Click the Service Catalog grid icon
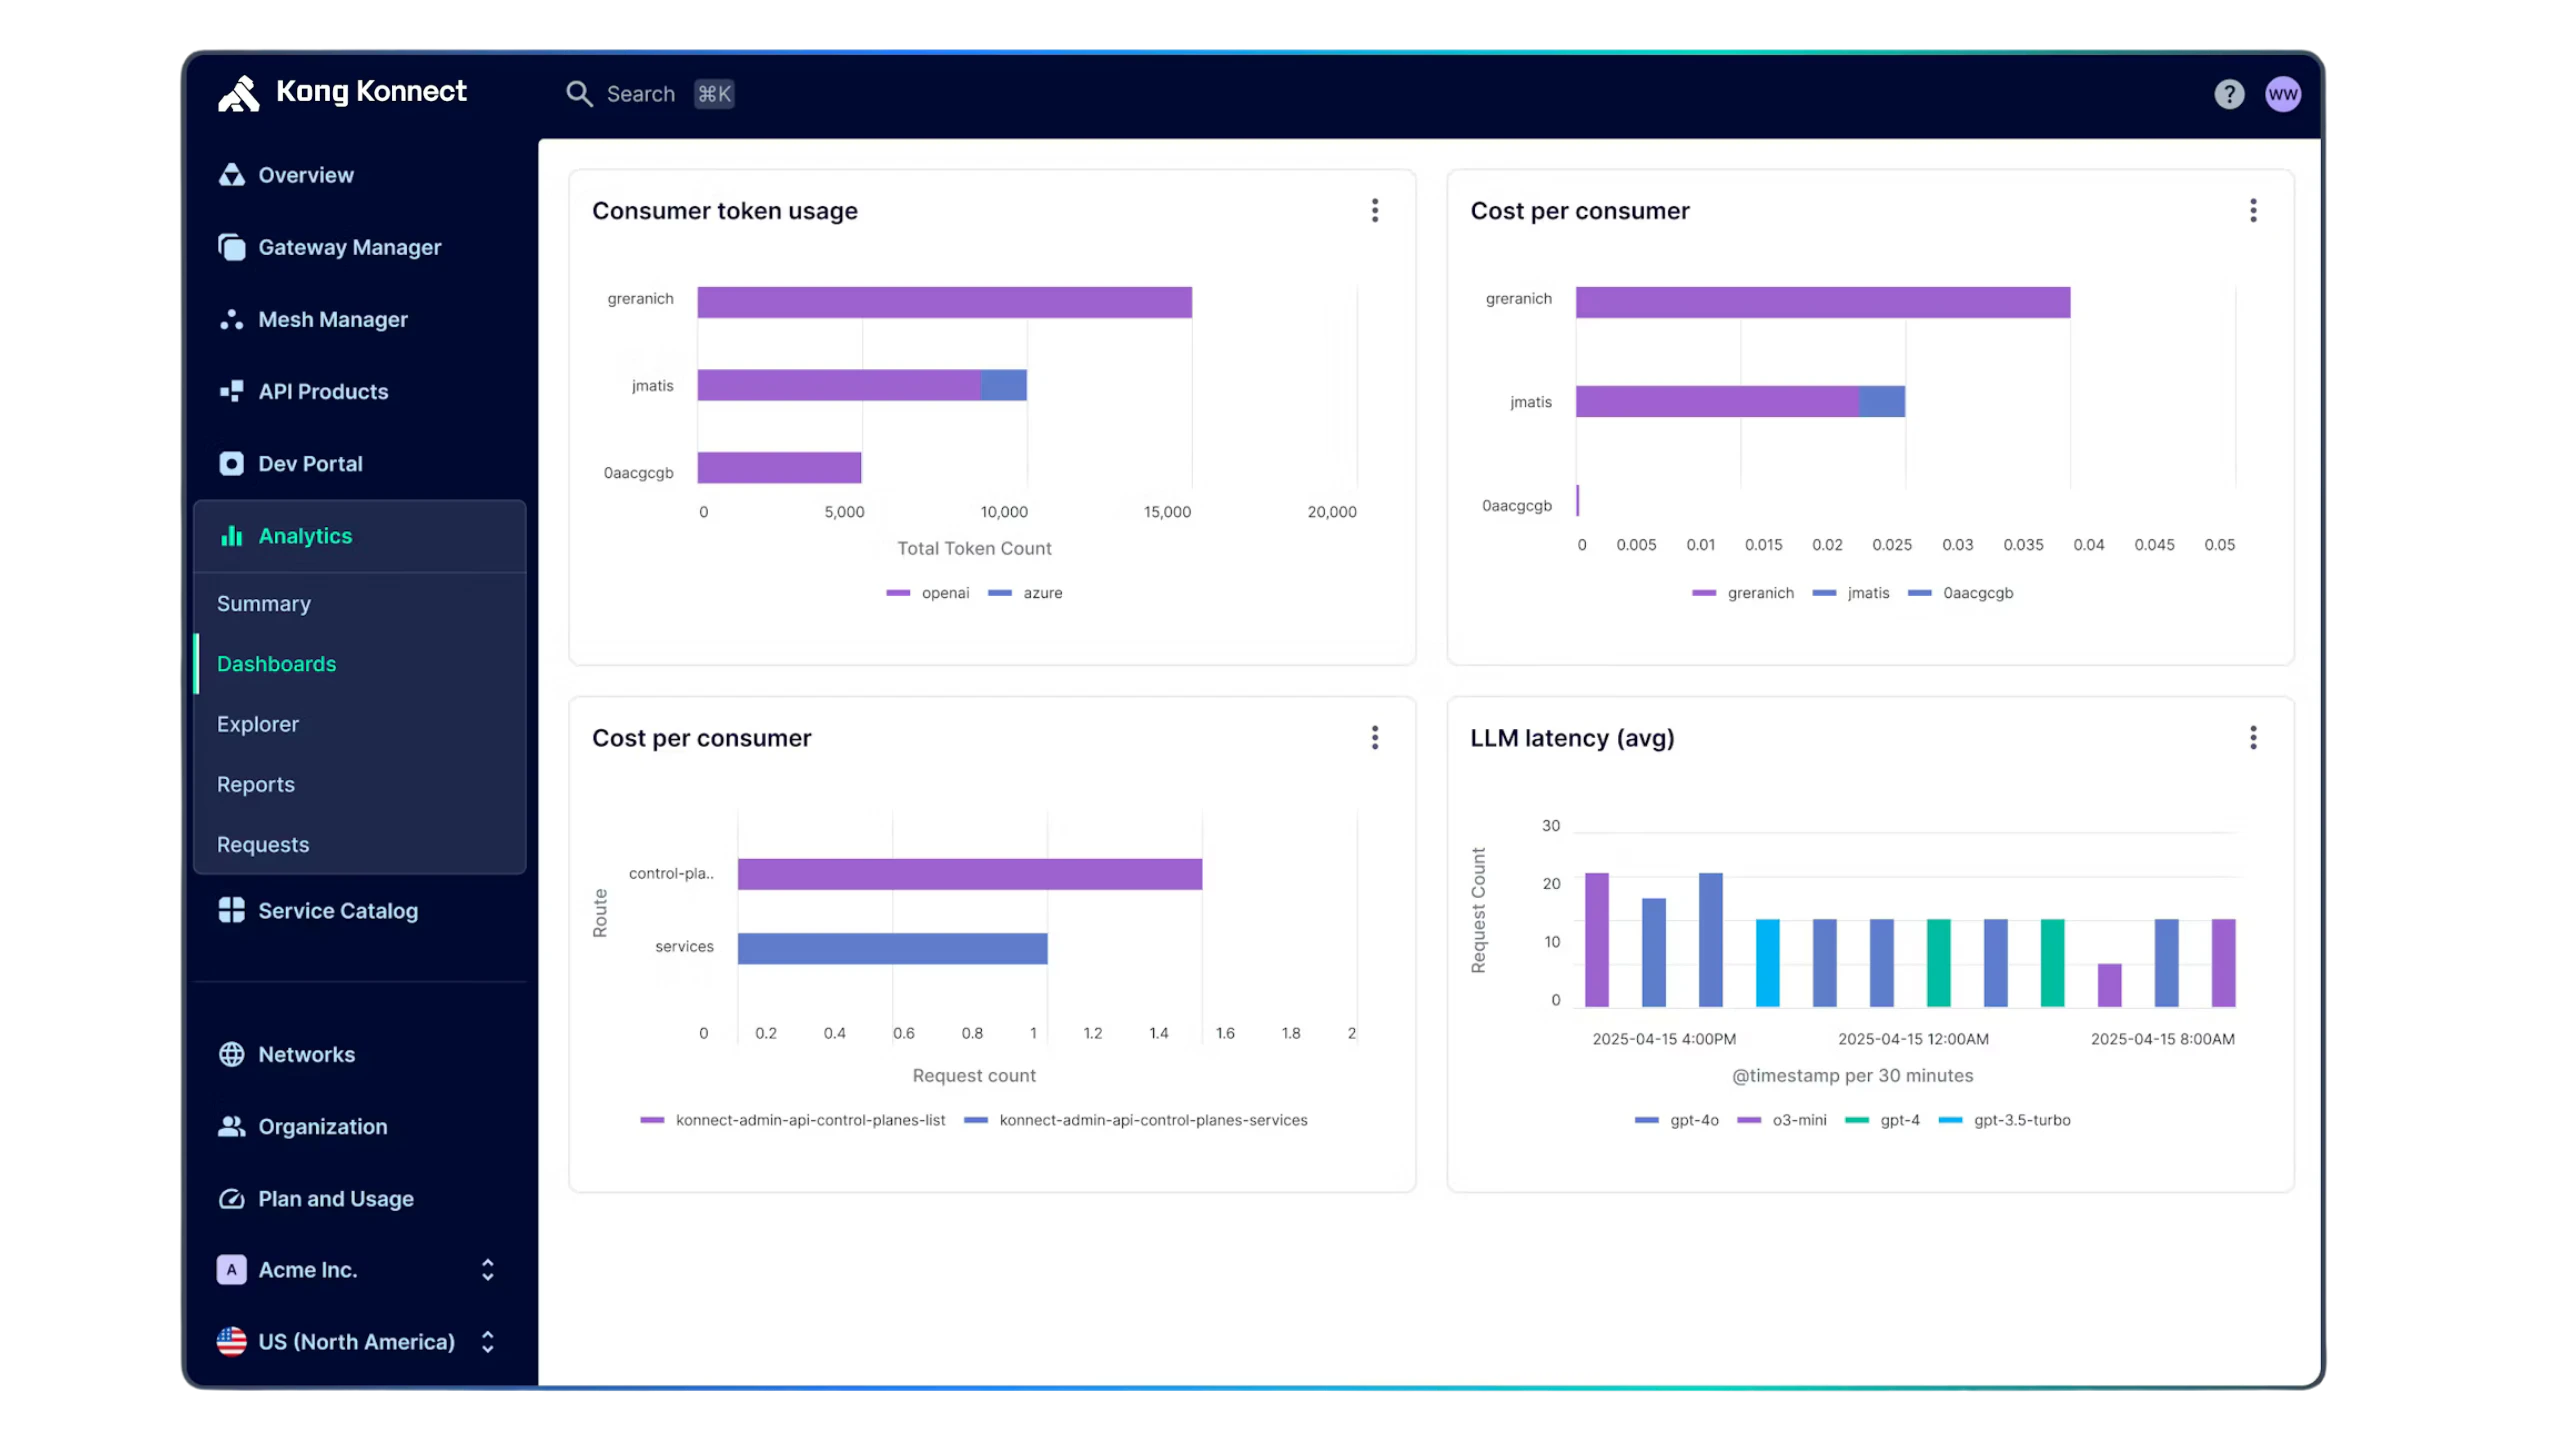The height and width of the screenshot is (1440, 2560). click(x=232, y=910)
